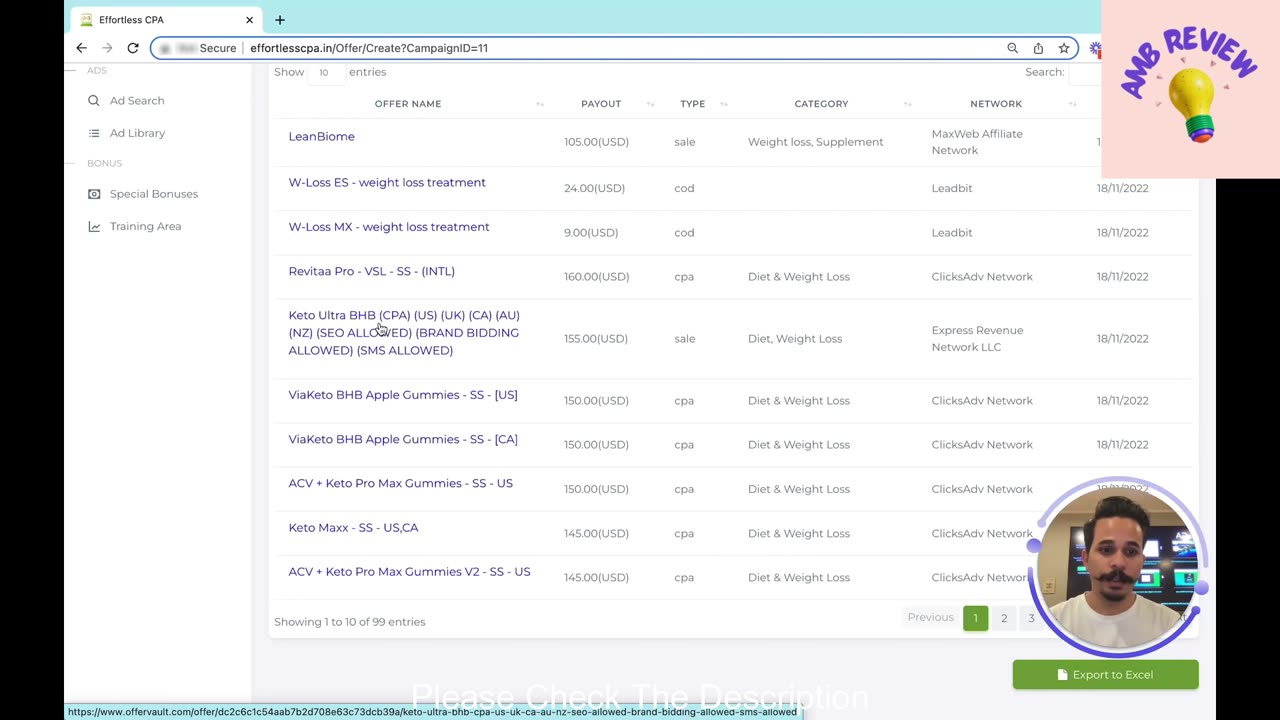Click the browser forward arrow

click(107, 48)
